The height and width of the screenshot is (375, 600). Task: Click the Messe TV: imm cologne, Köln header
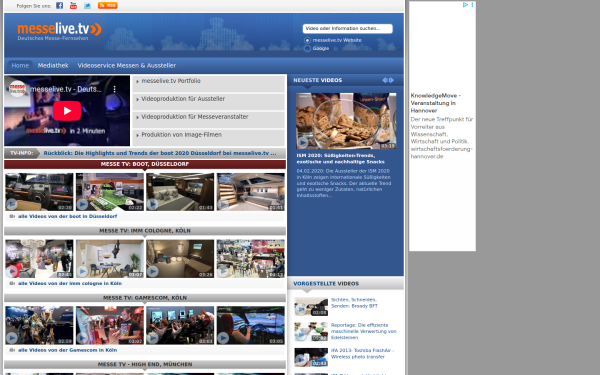point(145,231)
